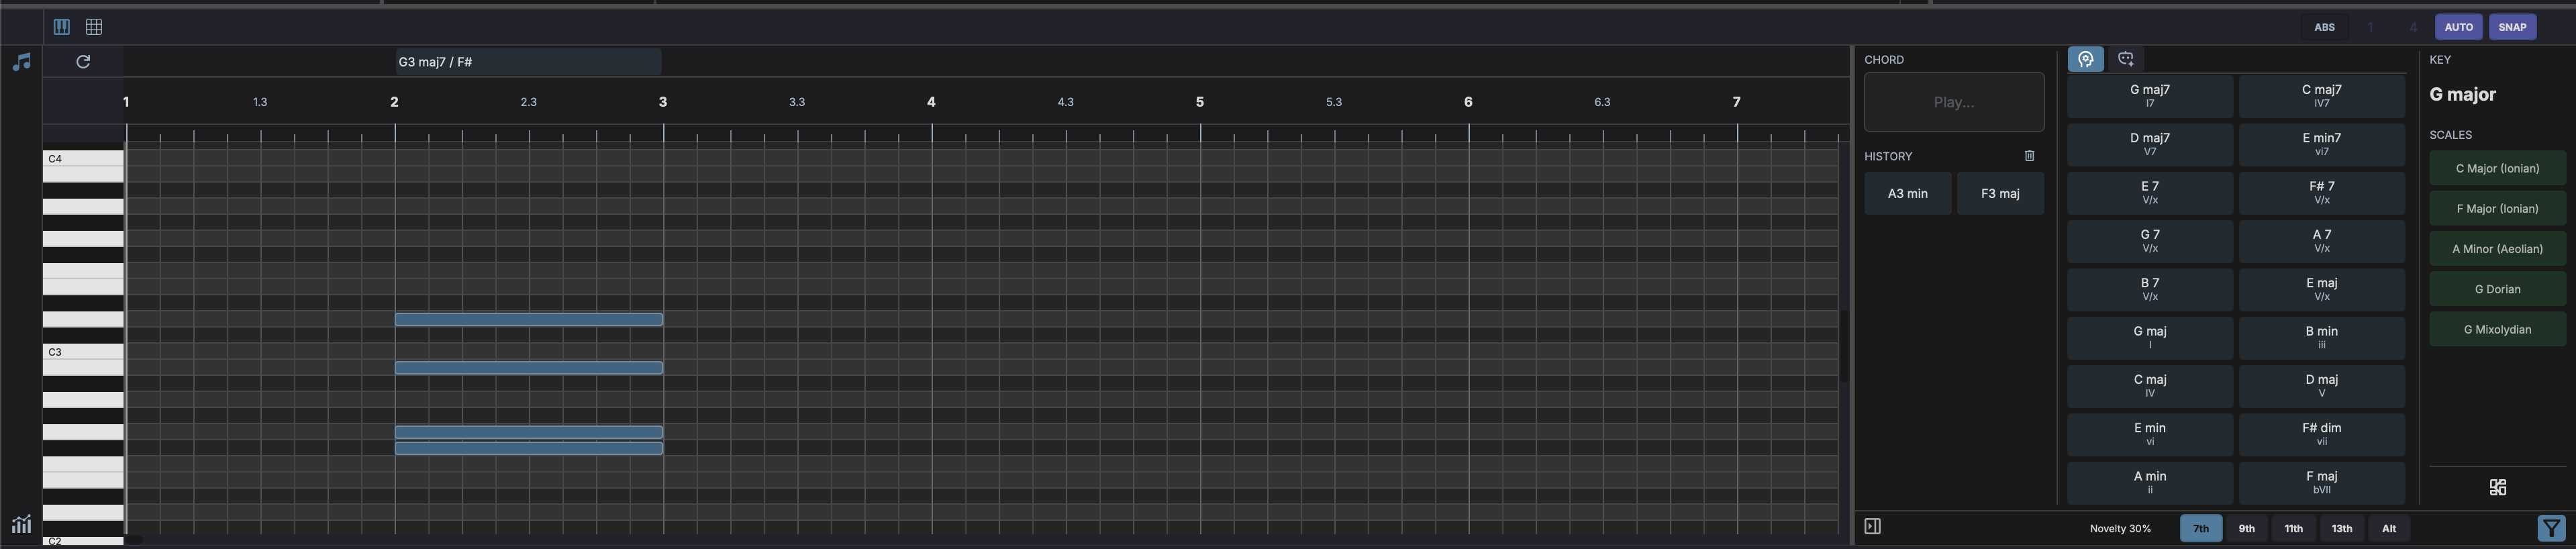Jump to bar 6 on the timeline ruler

pyautogui.click(x=1468, y=101)
